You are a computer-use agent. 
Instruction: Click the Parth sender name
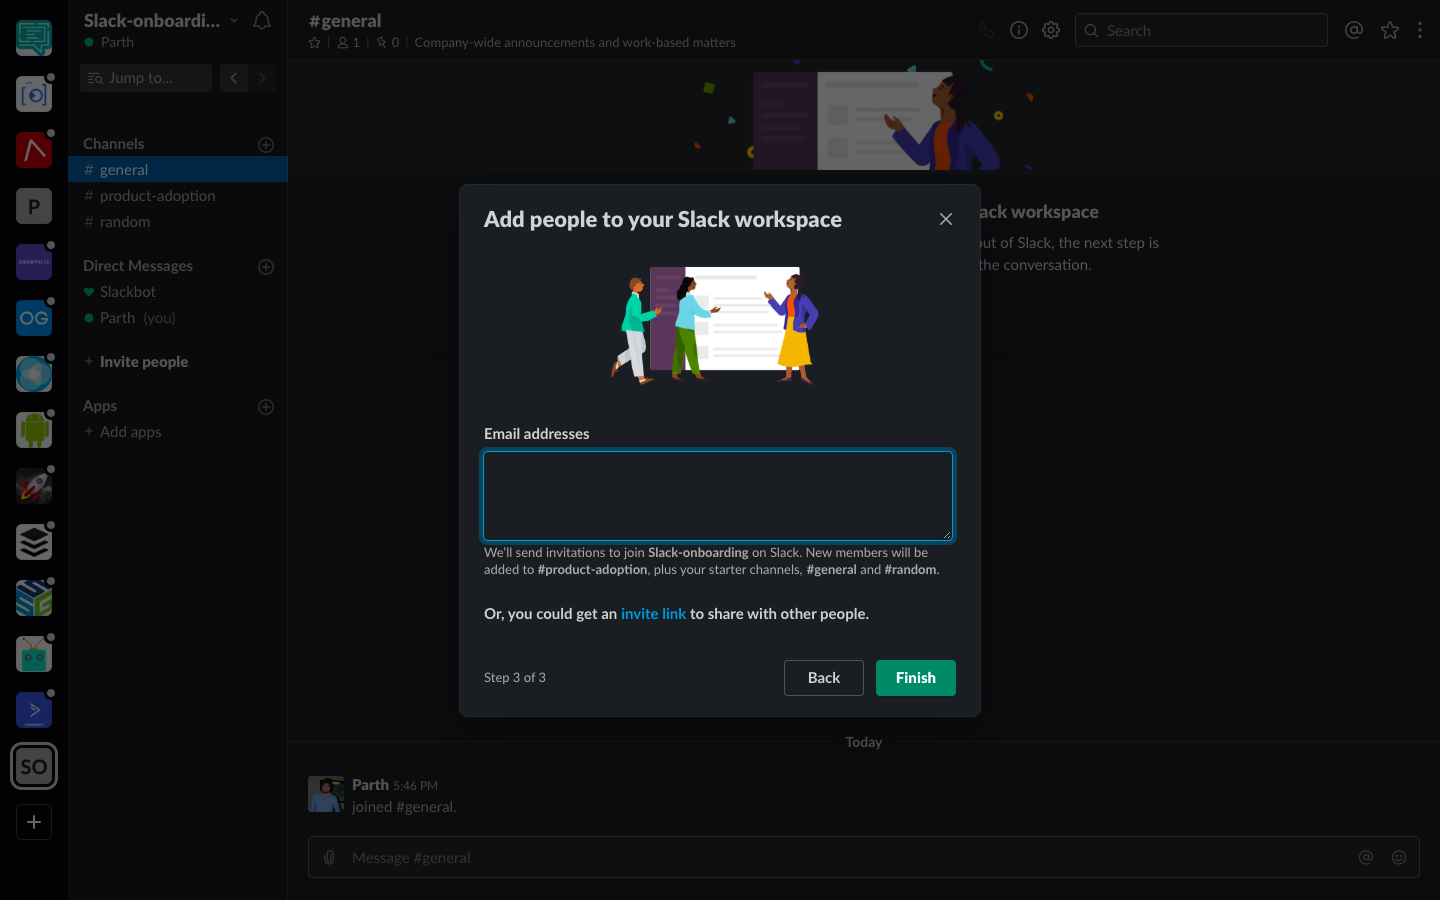tap(370, 785)
